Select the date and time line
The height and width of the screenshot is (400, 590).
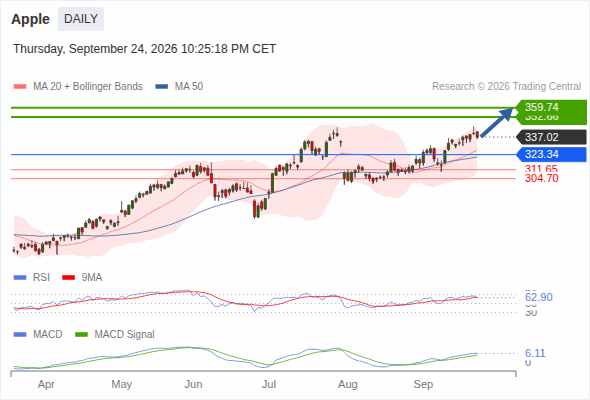(x=144, y=49)
